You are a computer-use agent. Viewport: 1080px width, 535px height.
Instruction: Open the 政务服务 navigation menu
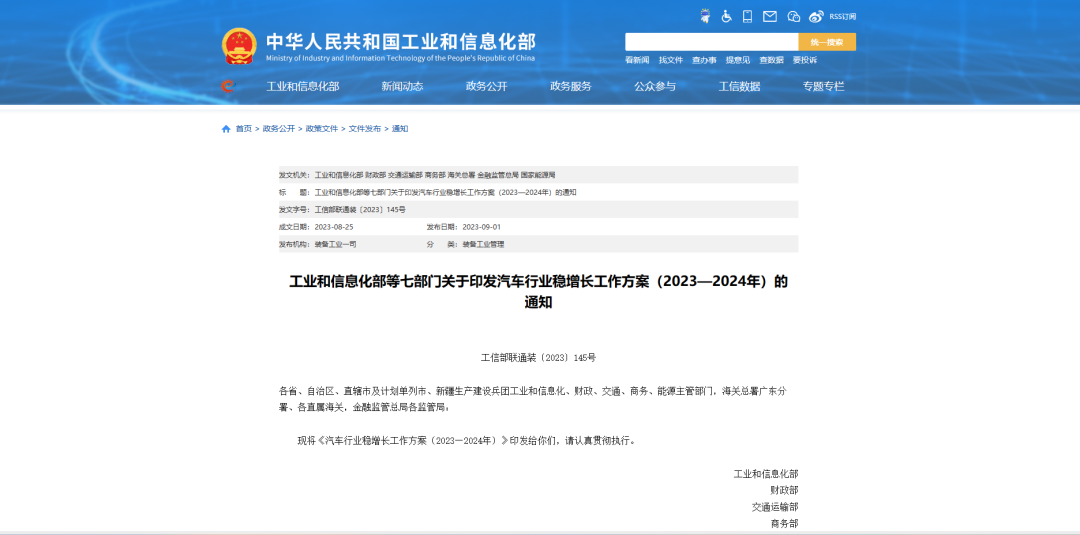point(570,87)
